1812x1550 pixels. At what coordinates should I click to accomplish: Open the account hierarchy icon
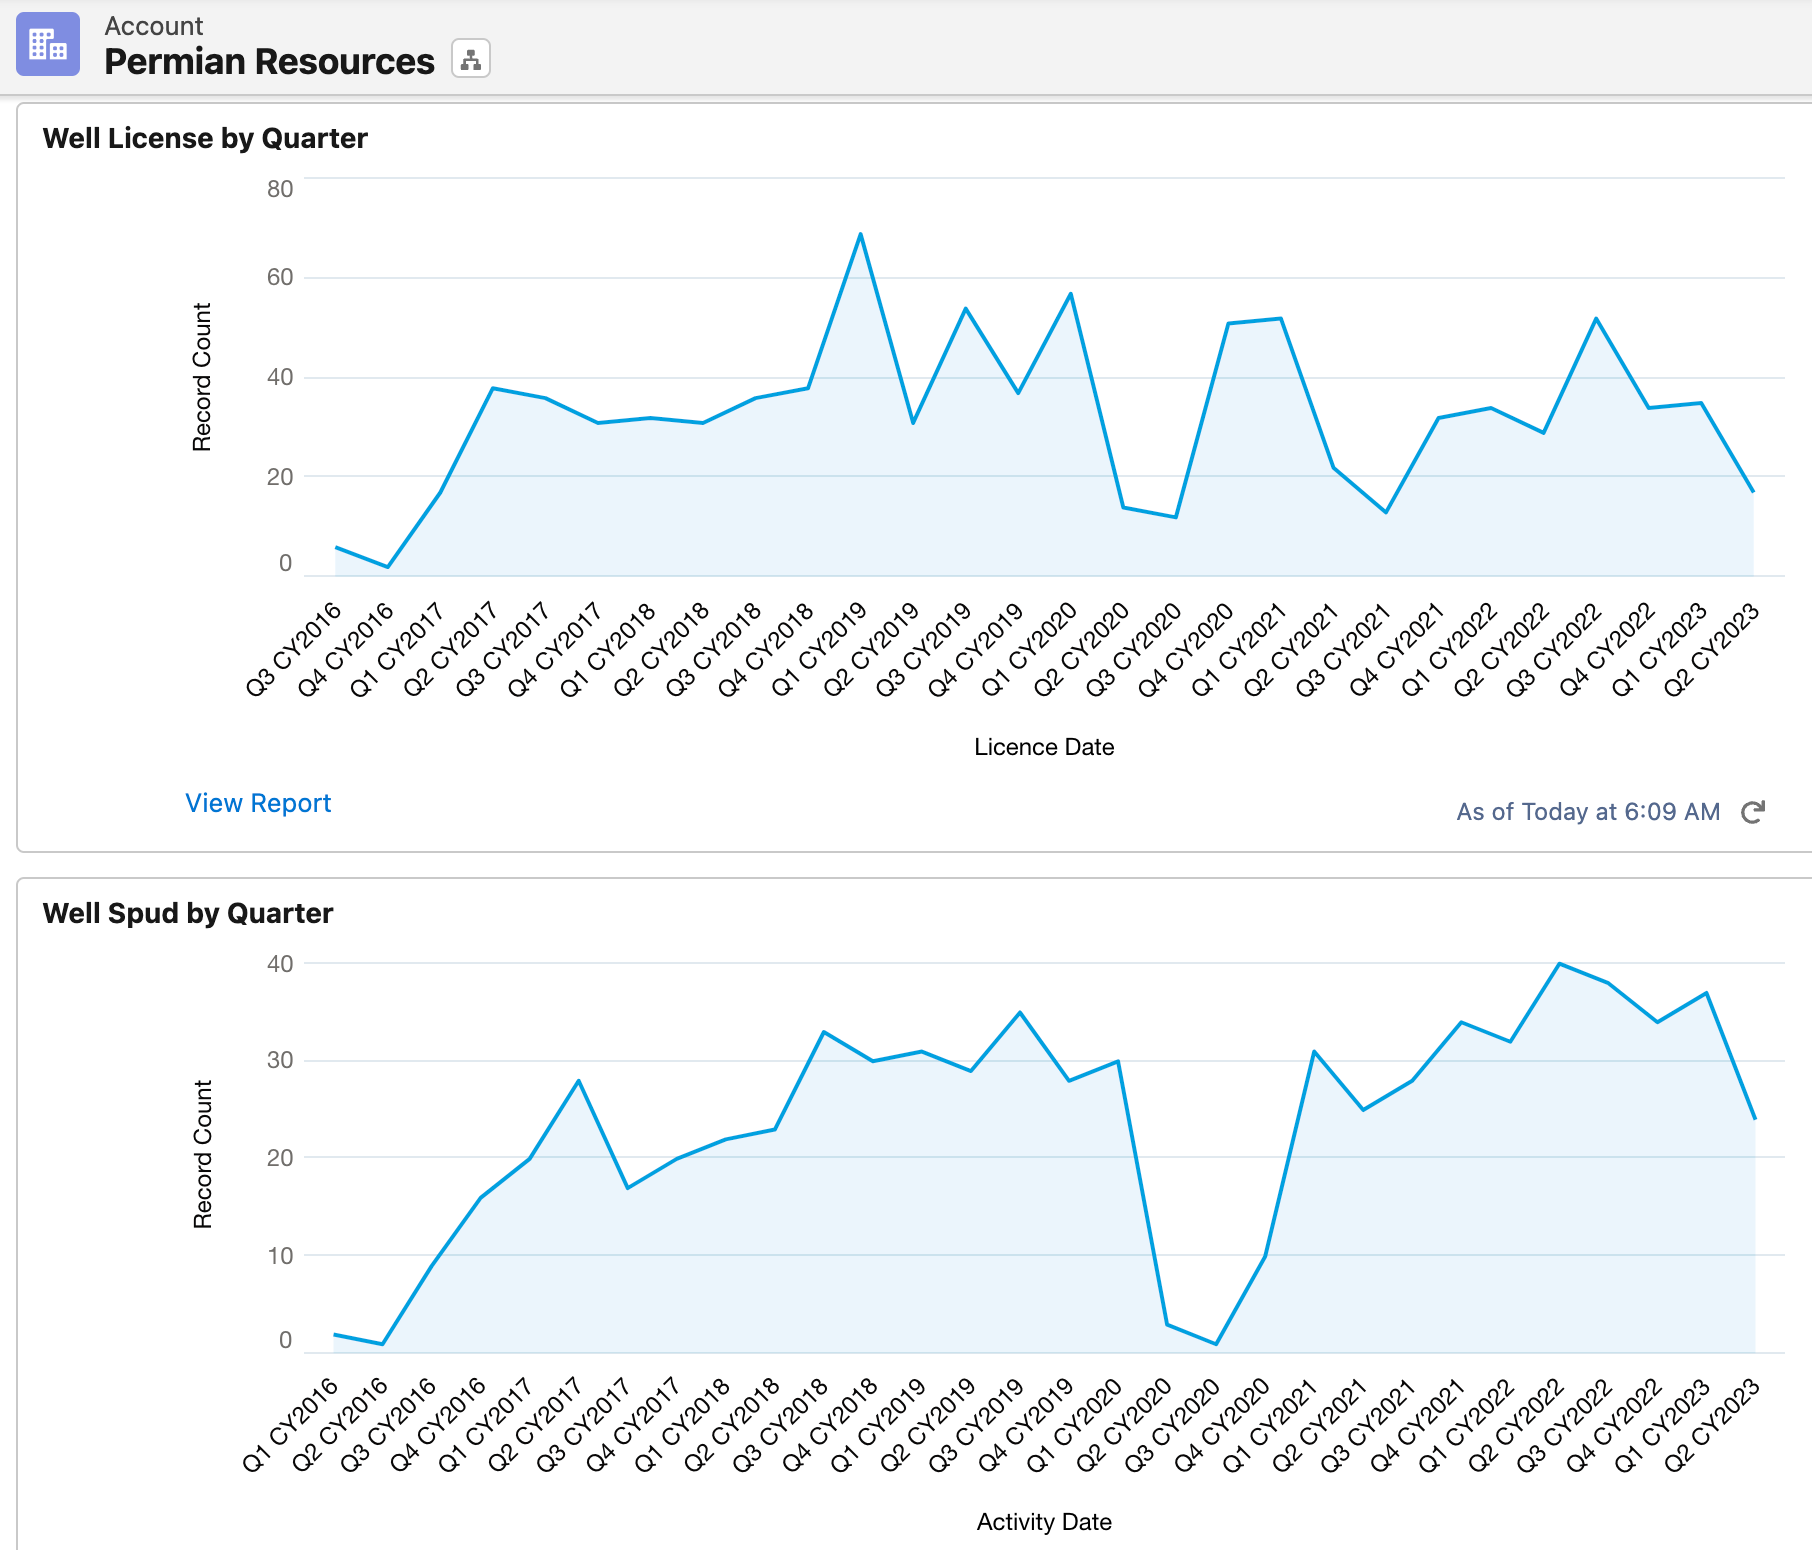coord(470,59)
